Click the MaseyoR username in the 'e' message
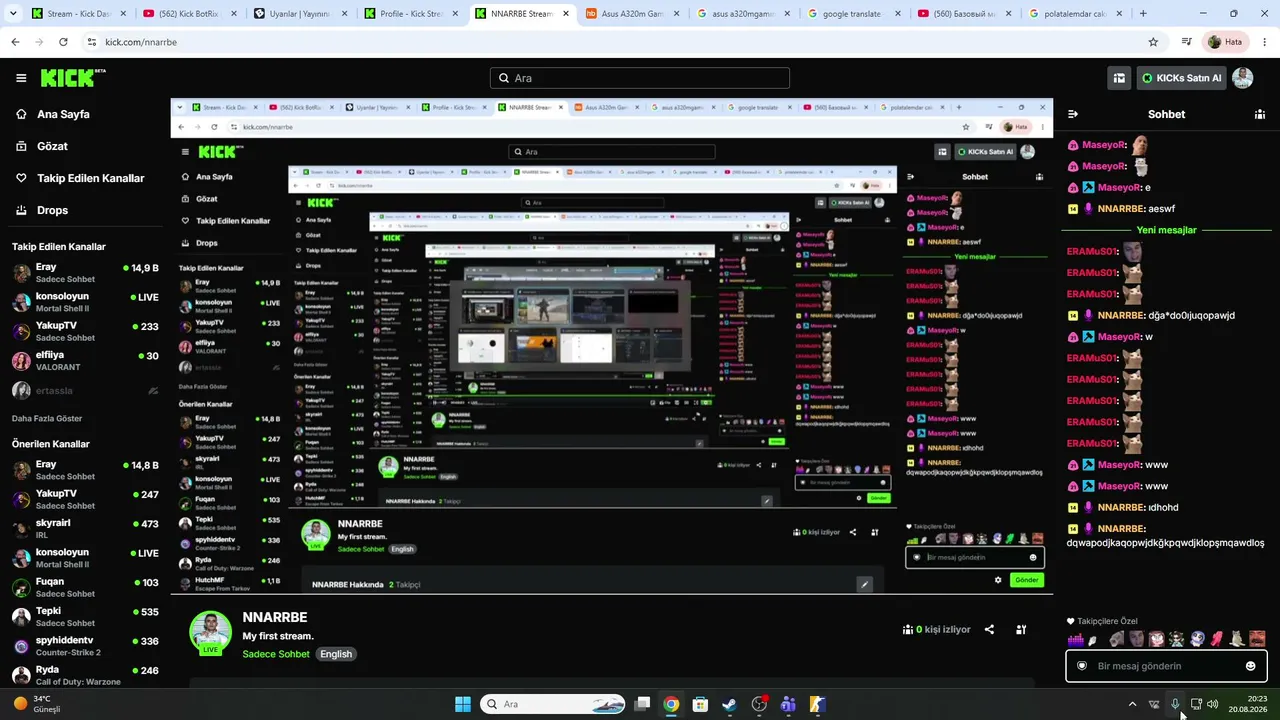 pos(1120,188)
